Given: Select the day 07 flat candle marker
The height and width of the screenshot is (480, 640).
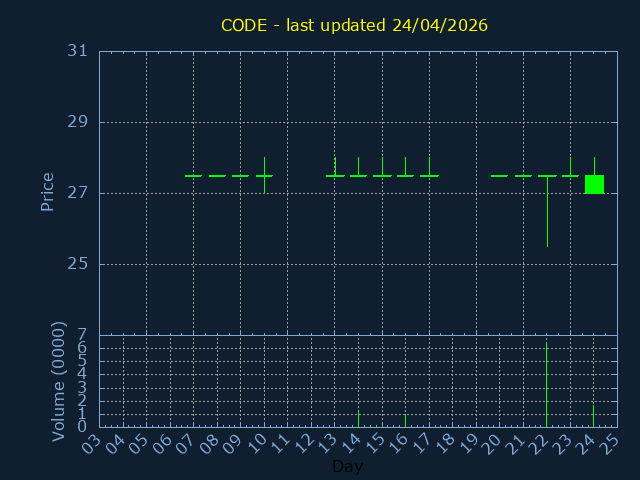Looking at the screenshot, I should [193, 176].
